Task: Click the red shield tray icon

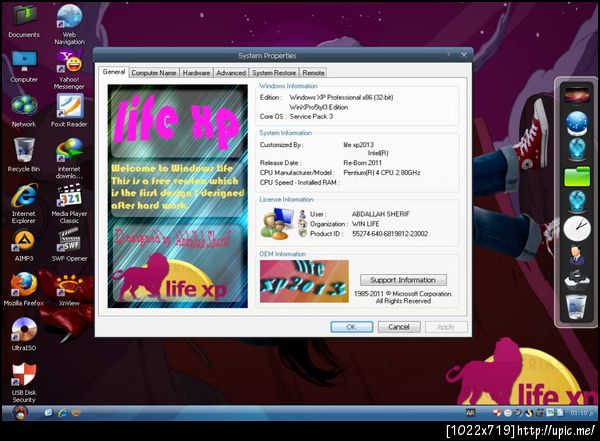Action: (497, 413)
